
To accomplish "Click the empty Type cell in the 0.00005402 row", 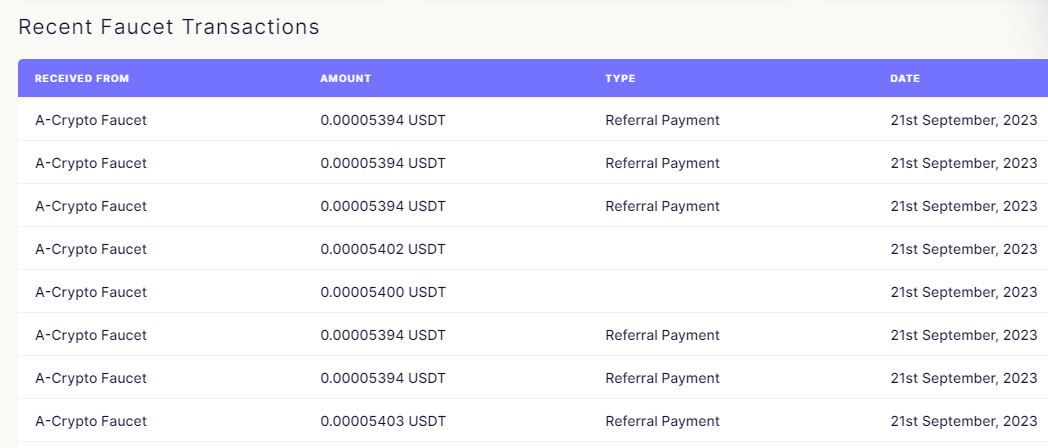I will point(730,249).
